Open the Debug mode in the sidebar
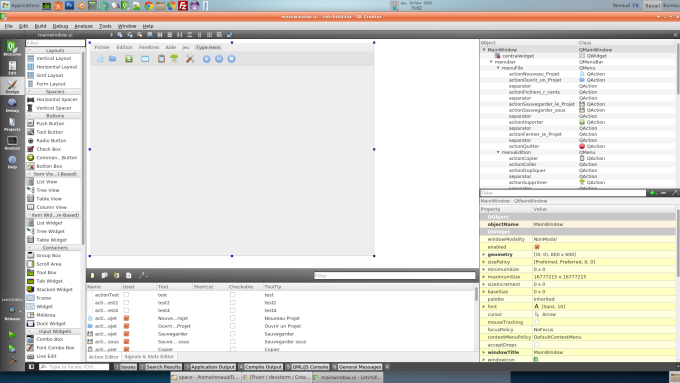Screen dimensions: 680x383 [12, 105]
